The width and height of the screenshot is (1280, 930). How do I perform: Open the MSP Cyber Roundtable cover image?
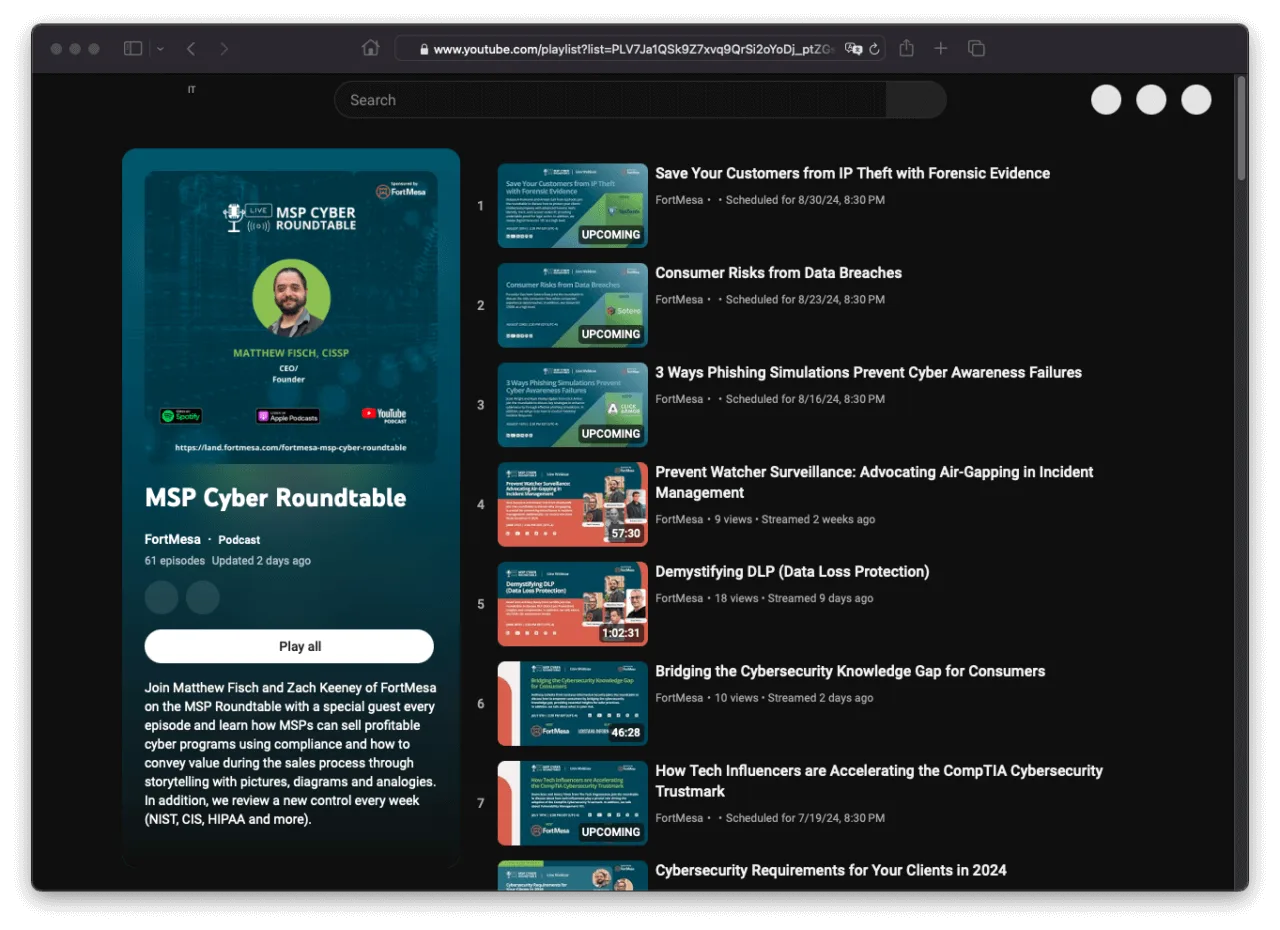click(291, 317)
